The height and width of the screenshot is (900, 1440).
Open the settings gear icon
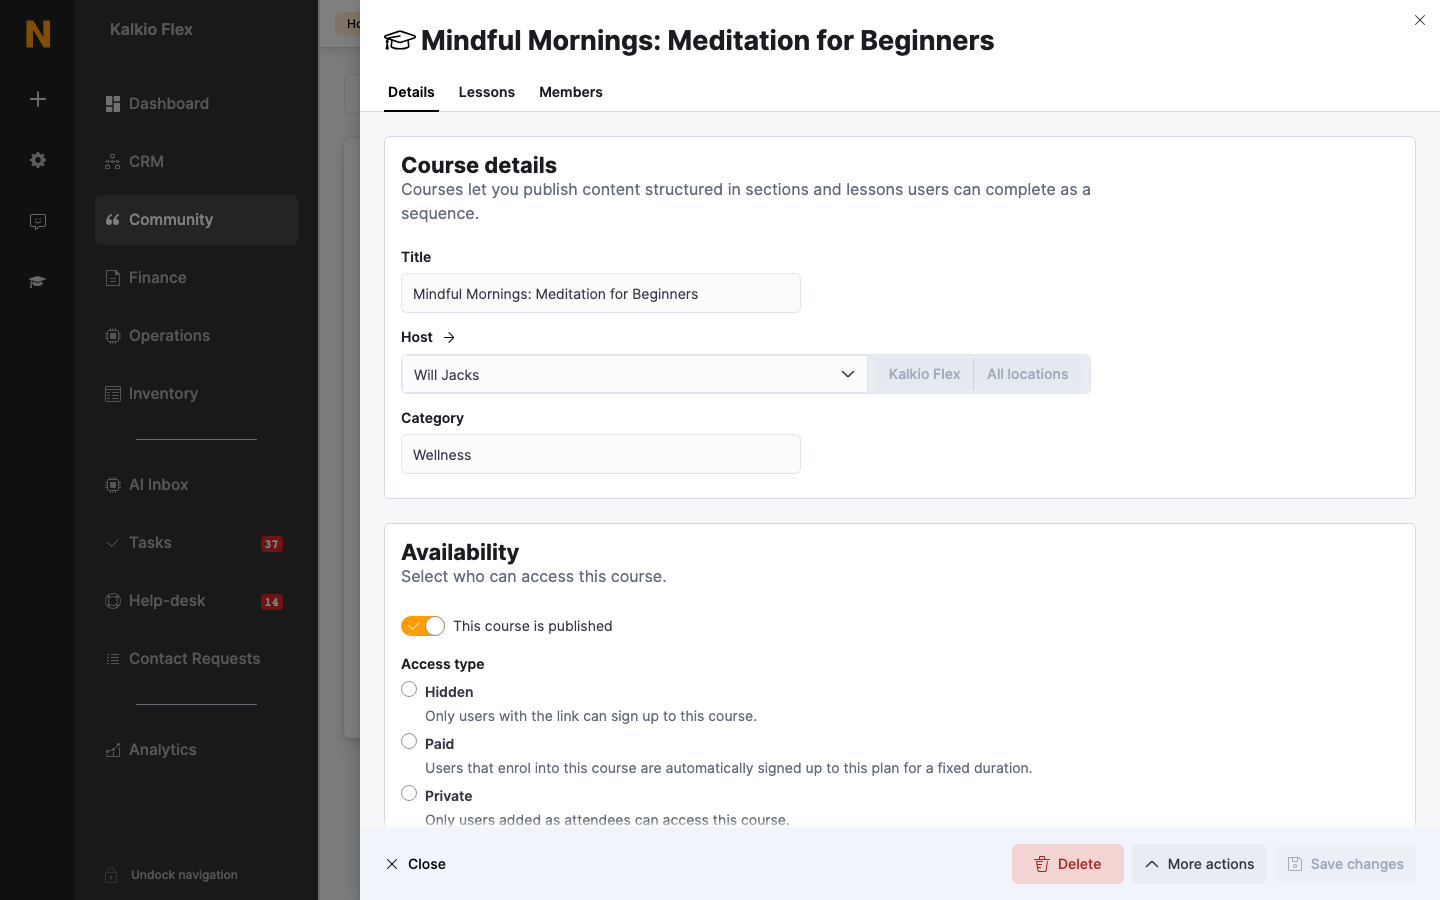coord(38,160)
